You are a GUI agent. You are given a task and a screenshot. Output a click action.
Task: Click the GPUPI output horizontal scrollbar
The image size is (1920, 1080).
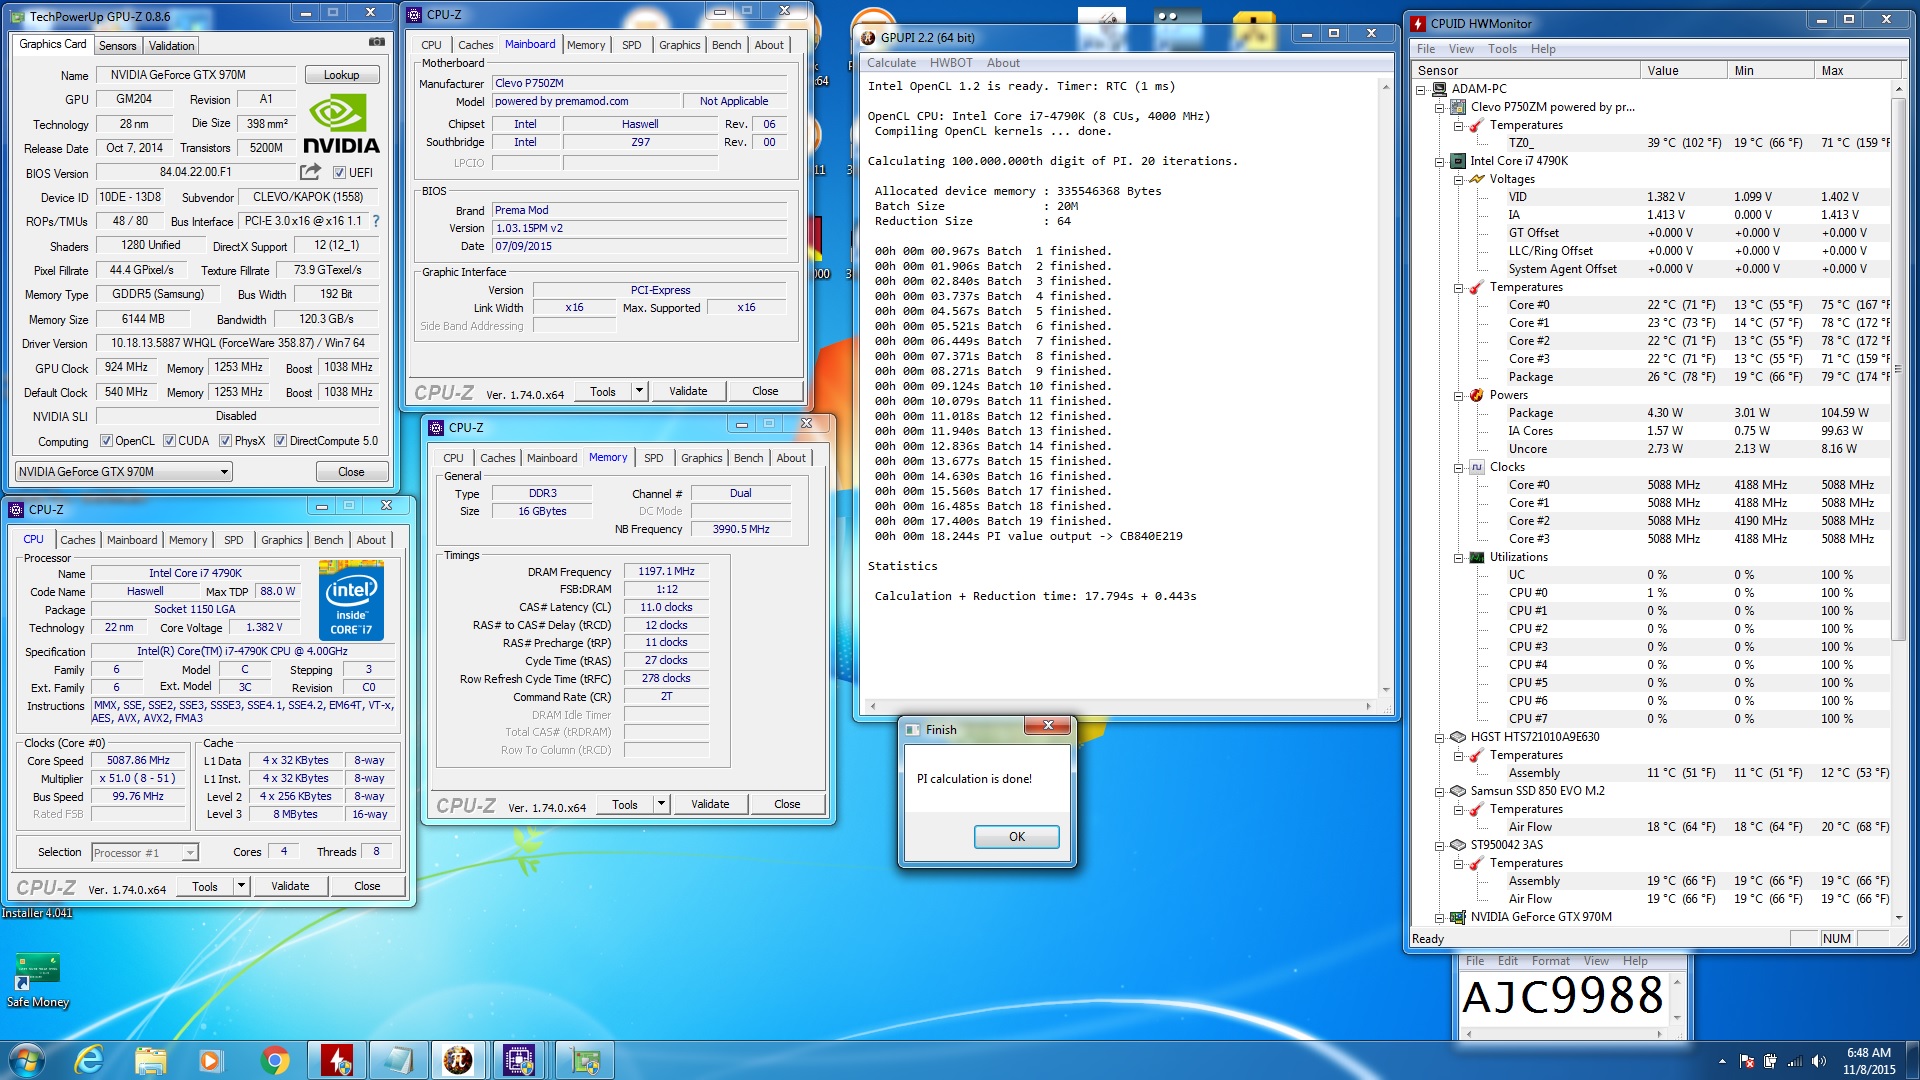coord(1120,706)
